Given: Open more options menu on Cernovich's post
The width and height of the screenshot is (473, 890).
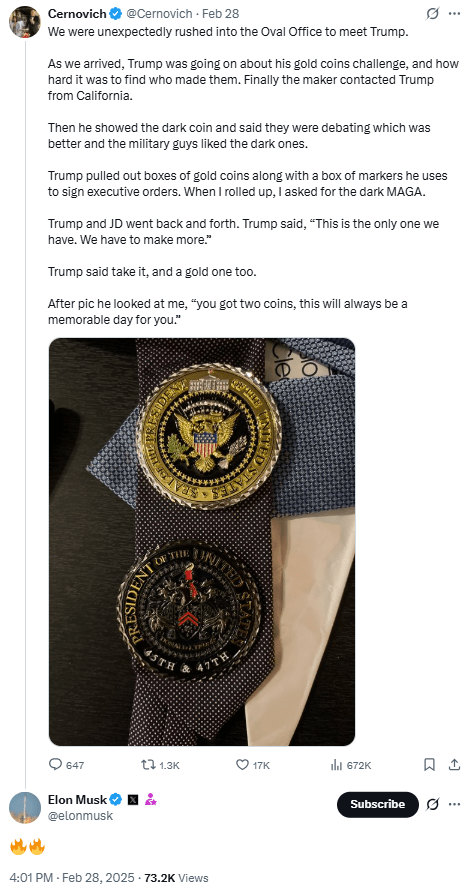Looking at the screenshot, I should (x=454, y=14).
